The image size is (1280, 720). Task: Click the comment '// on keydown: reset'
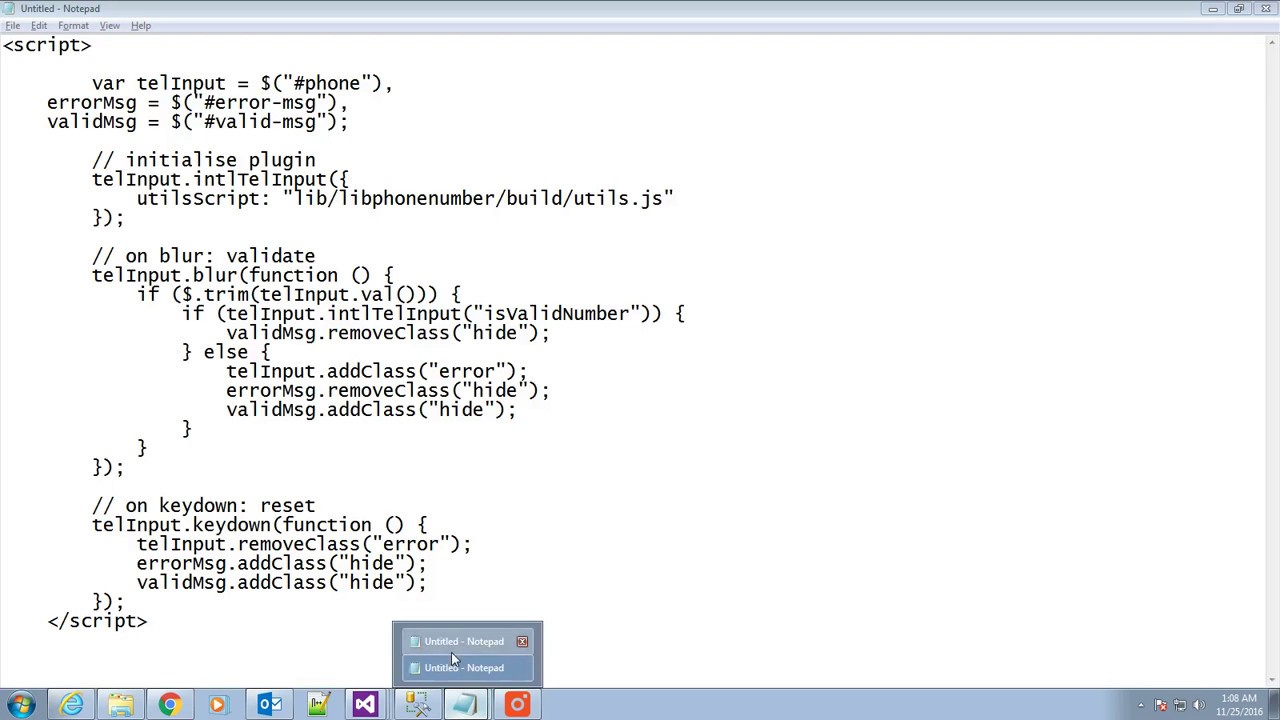pyautogui.click(x=203, y=506)
